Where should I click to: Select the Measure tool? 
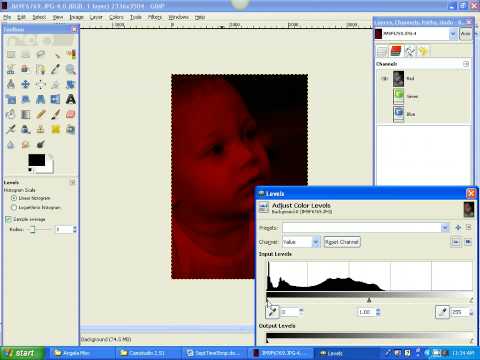(x=11, y=84)
